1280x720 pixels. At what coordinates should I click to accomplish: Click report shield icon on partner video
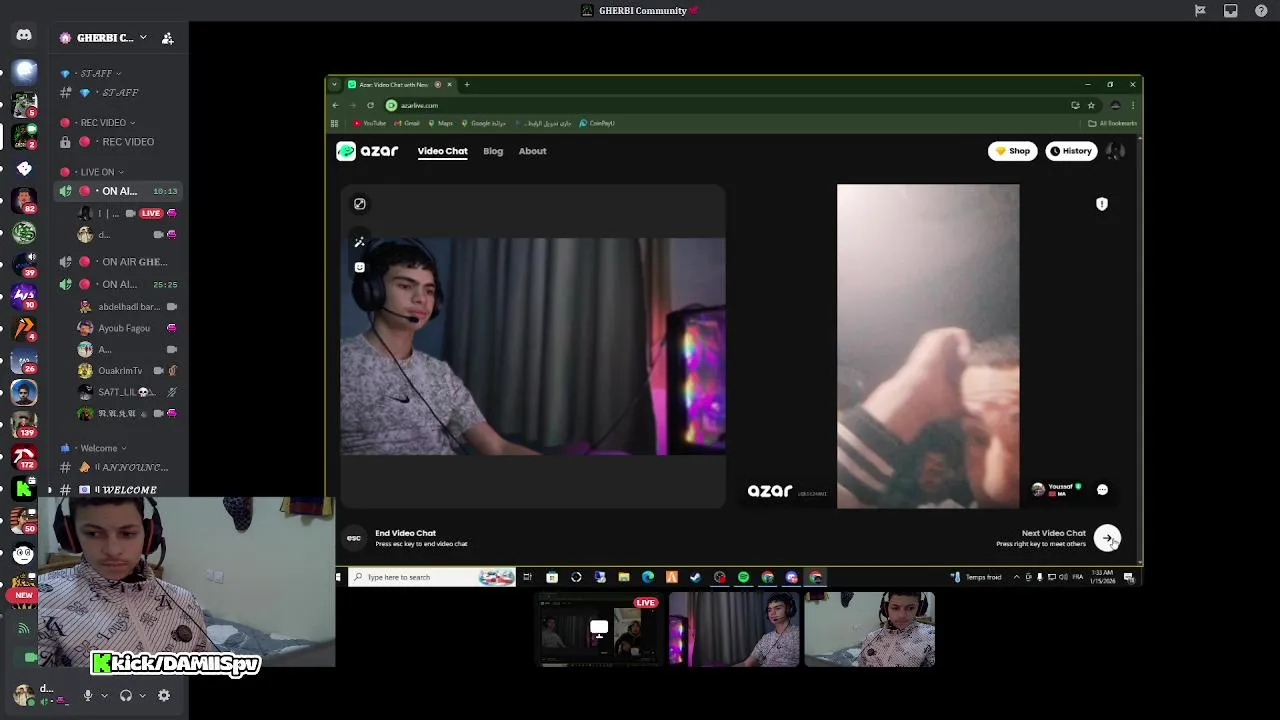(1102, 204)
